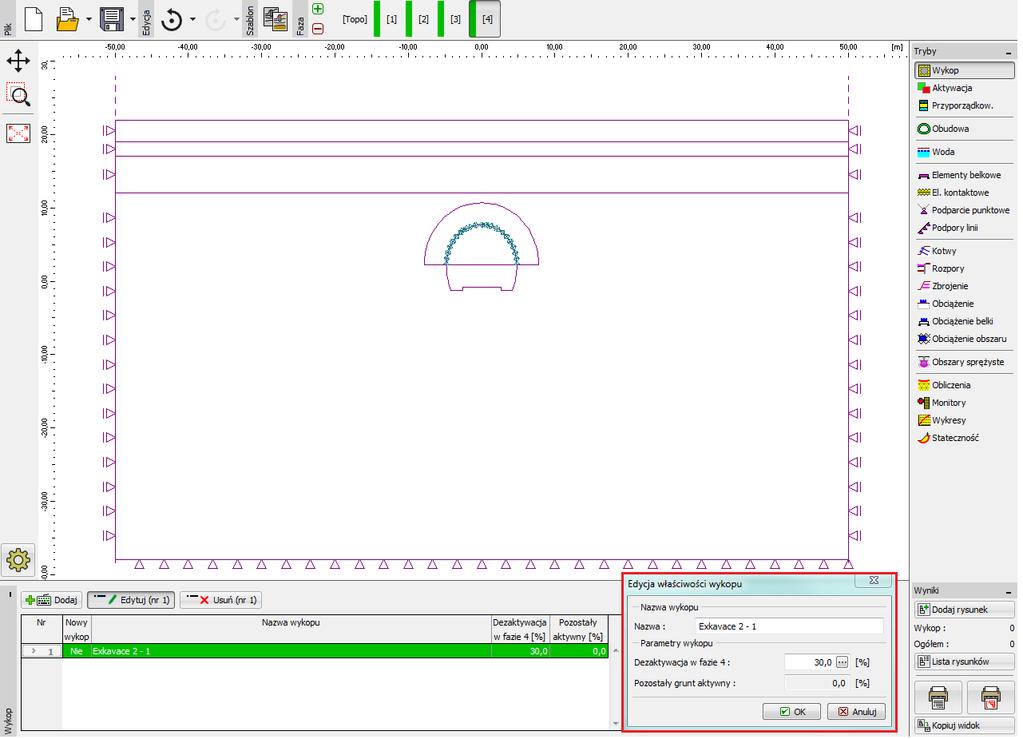Image resolution: width=1023 pixels, height=739 pixels.
Task: Open the ellipsis button next to 30,0
Action: click(842, 663)
